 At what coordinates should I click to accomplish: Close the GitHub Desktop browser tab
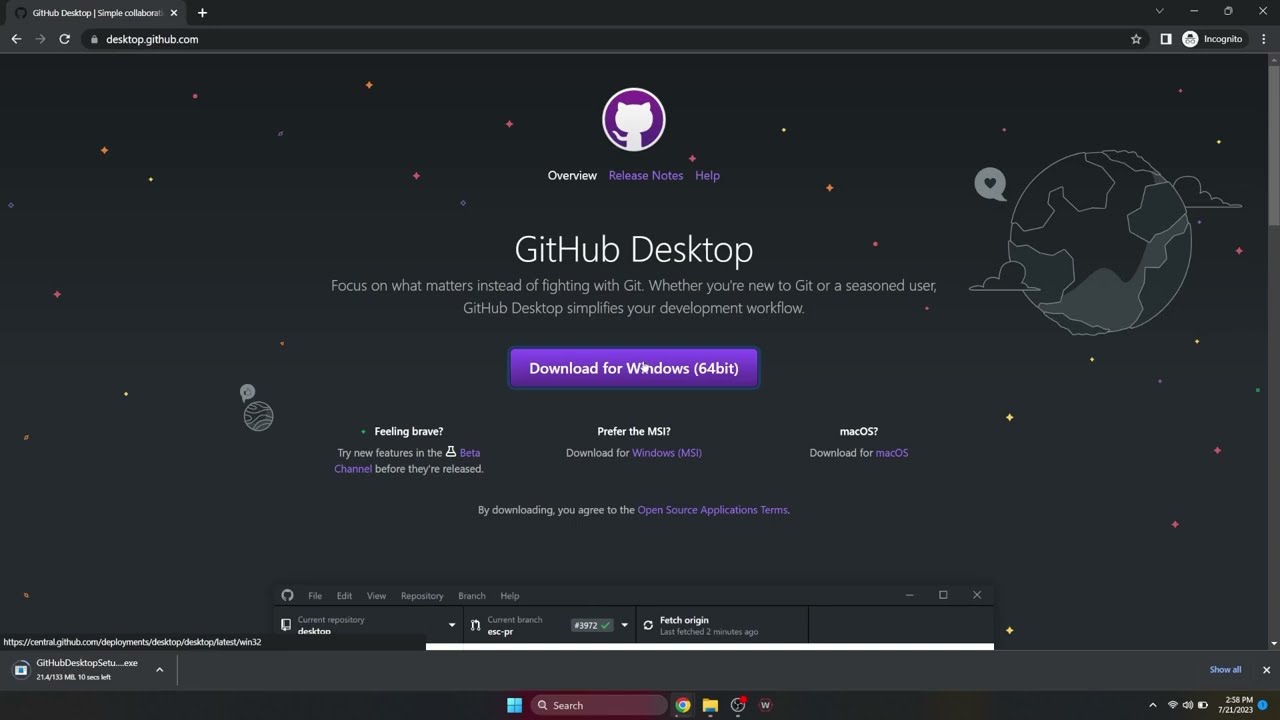(174, 13)
